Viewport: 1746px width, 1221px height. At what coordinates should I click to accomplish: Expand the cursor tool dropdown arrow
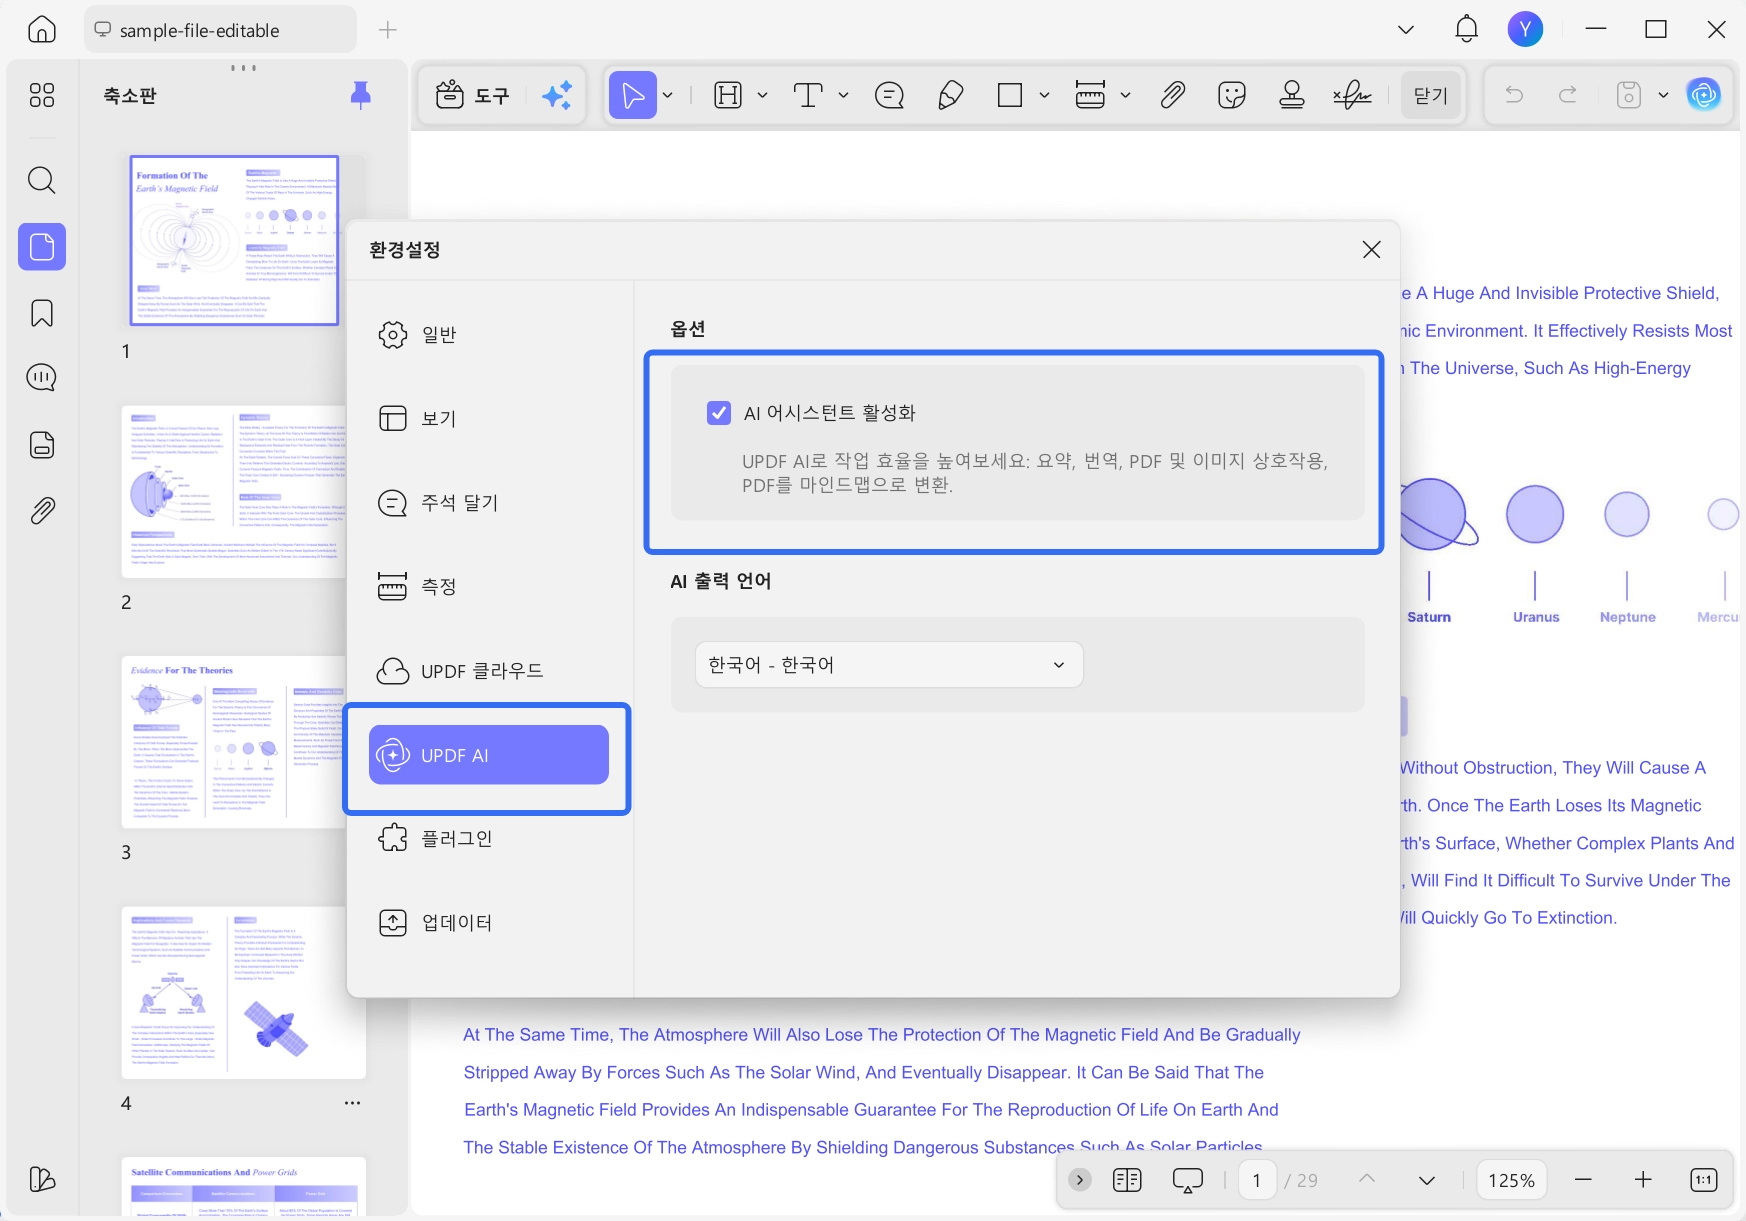668,95
